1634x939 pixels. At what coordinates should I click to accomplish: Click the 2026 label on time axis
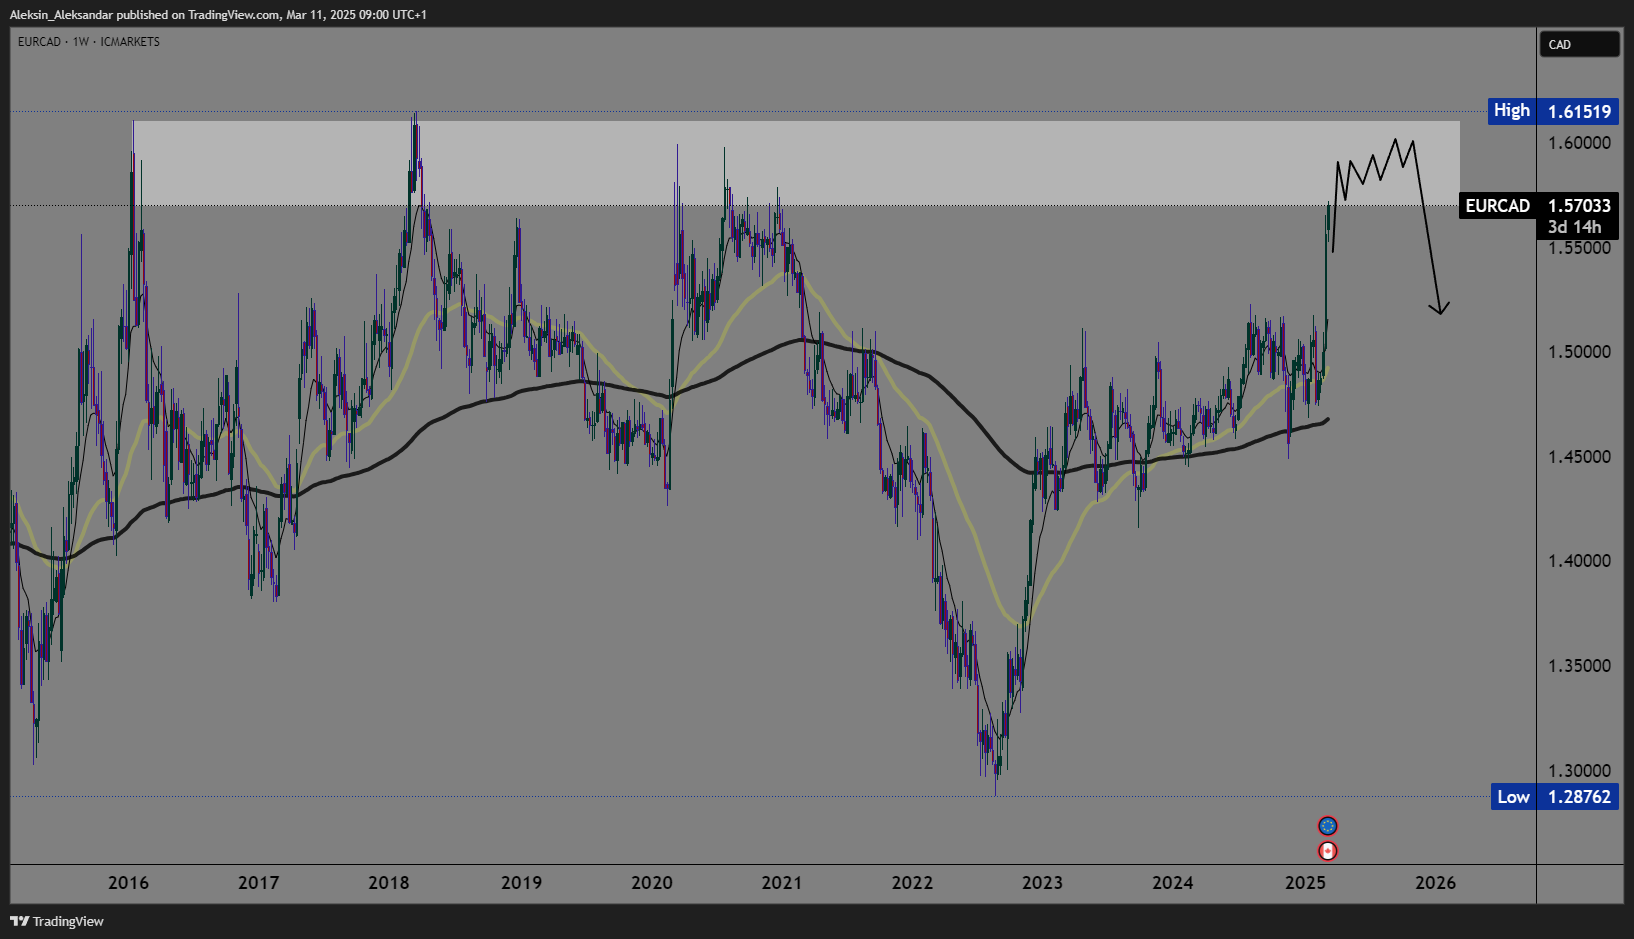pyautogui.click(x=1435, y=883)
